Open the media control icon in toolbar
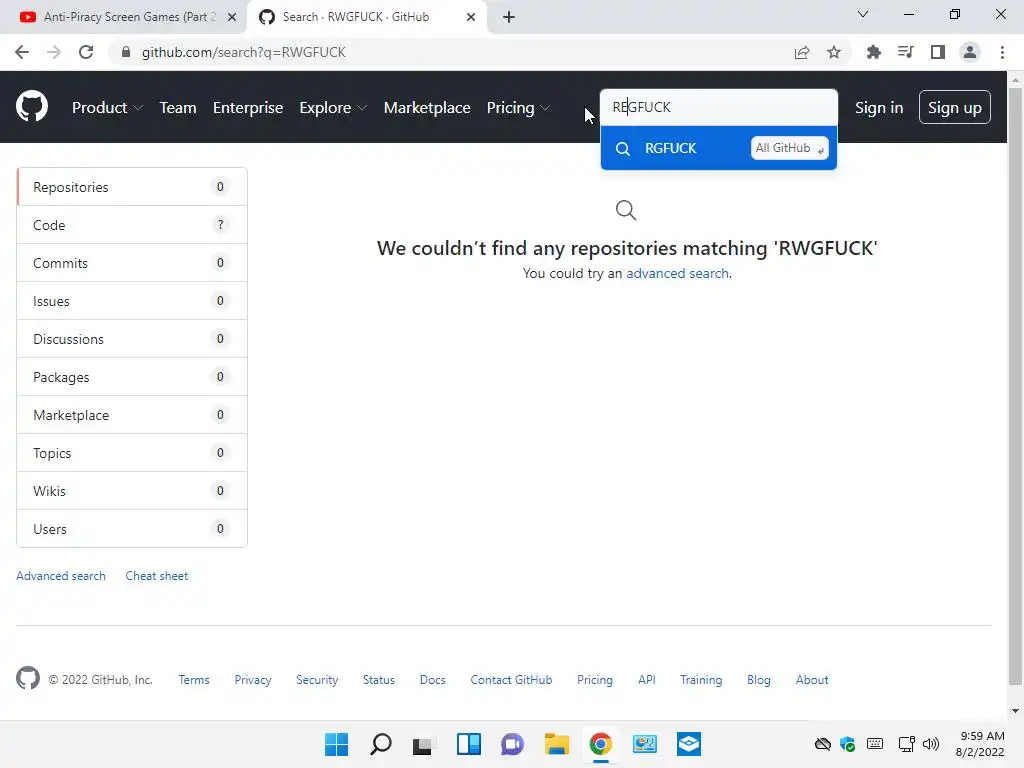1024x768 pixels. [x=905, y=52]
